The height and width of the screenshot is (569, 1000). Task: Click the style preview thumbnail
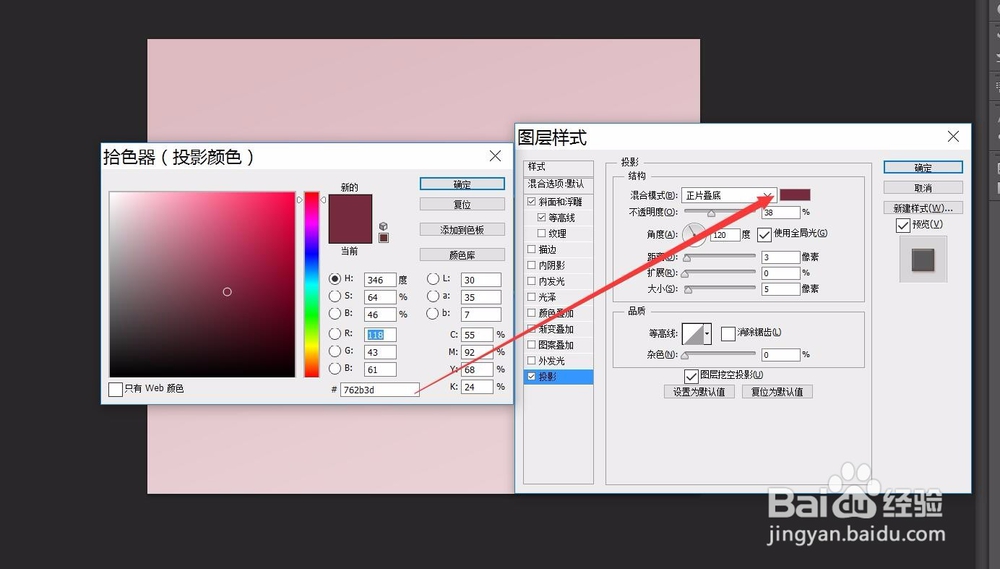(x=923, y=259)
